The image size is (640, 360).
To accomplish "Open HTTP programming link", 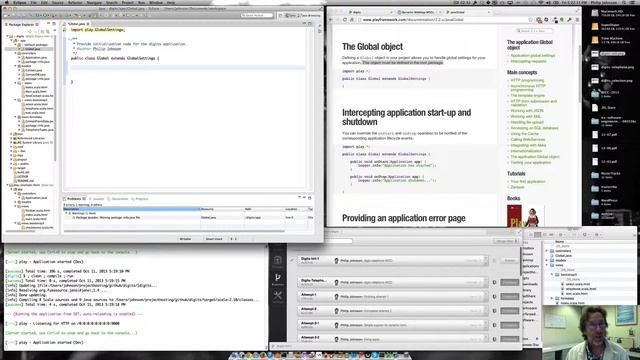I will click(527, 80).
